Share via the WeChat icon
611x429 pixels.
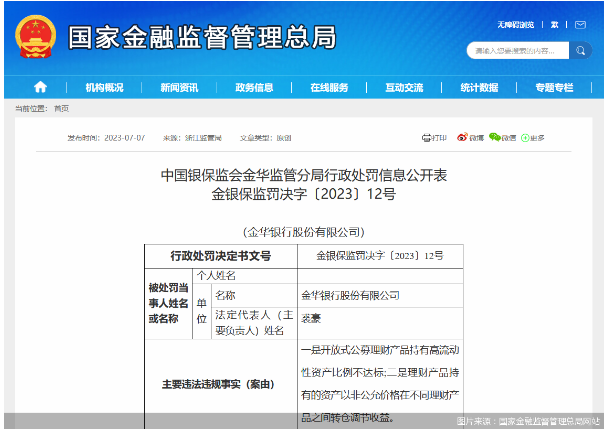(494, 137)
